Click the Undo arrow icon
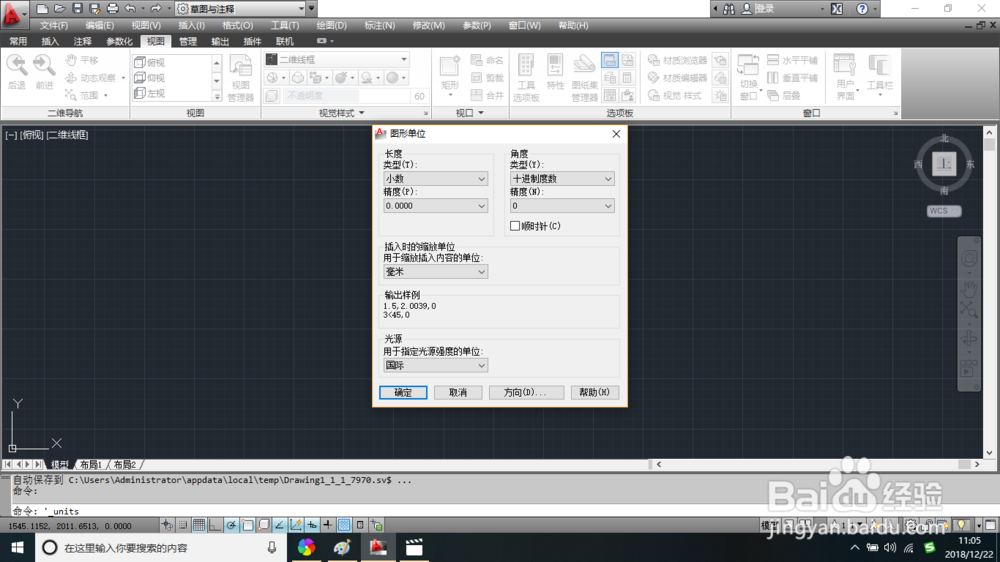This screenshot has height=562, width=1000. [130, 8]
